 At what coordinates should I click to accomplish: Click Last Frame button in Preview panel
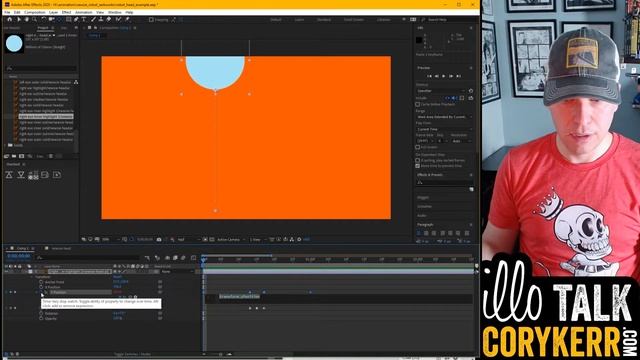click(x=458, y=76)
